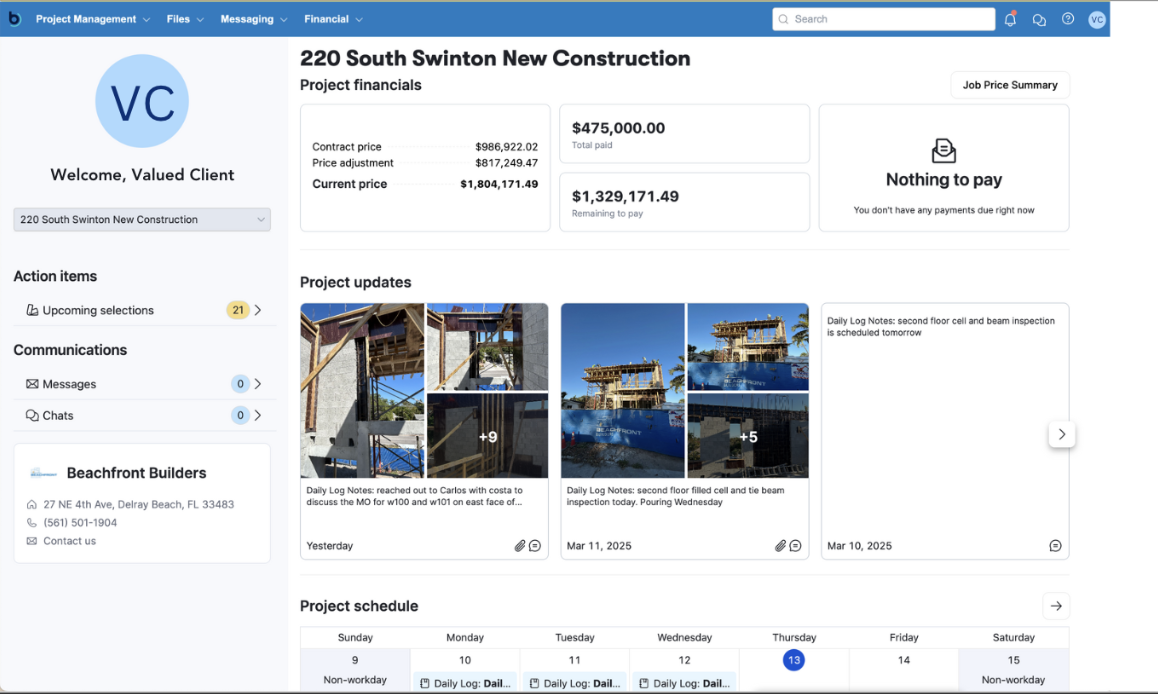Open the Project Management menu
This screenshot has width=1158, height=694.
point(93,19)
